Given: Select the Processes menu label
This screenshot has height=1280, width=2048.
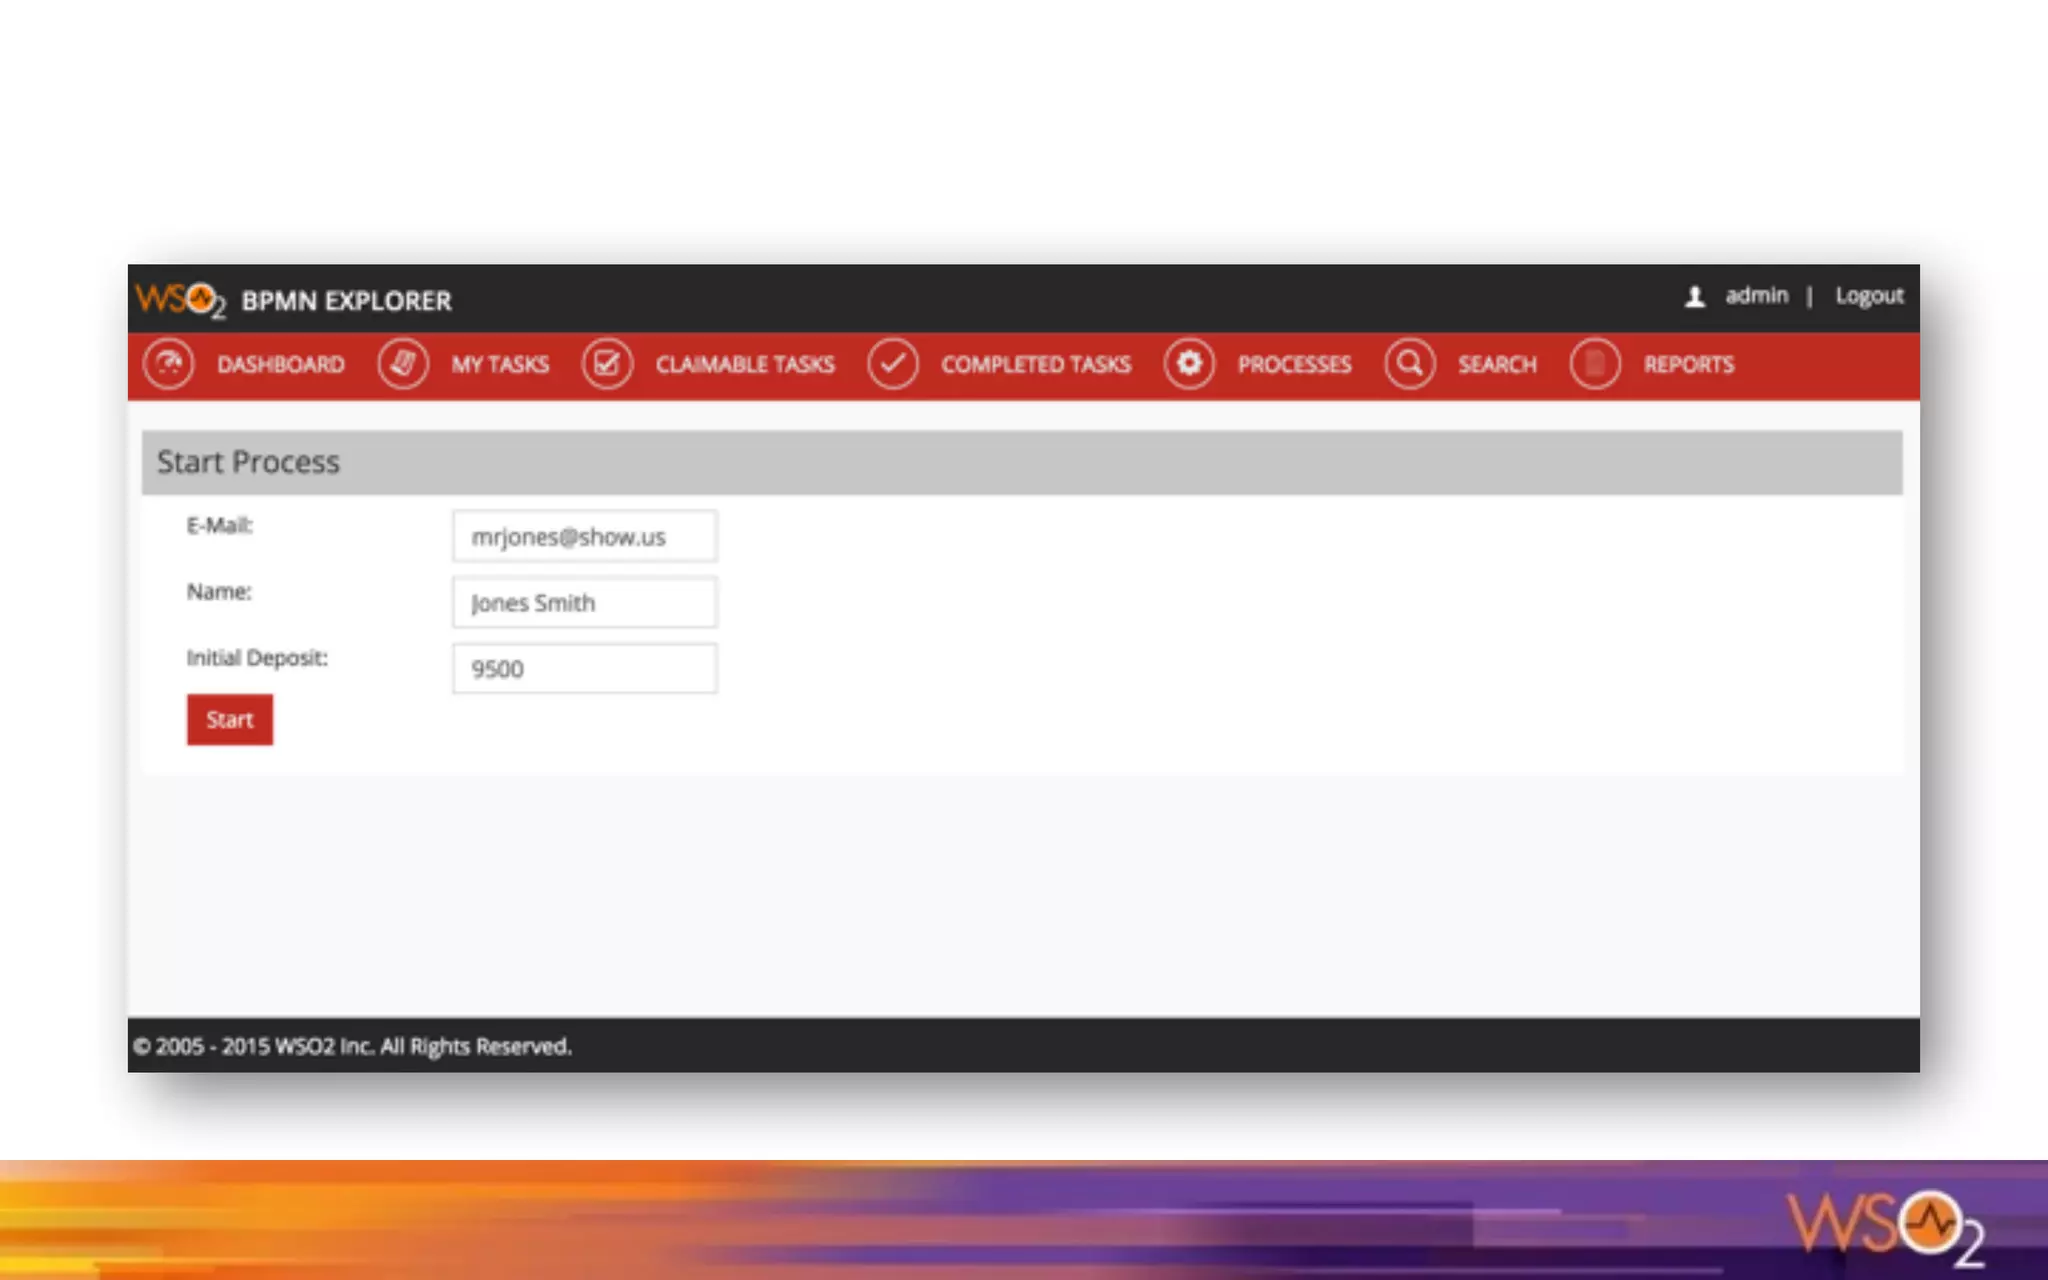Looking at the screenshot, I should click(1294, 365).
